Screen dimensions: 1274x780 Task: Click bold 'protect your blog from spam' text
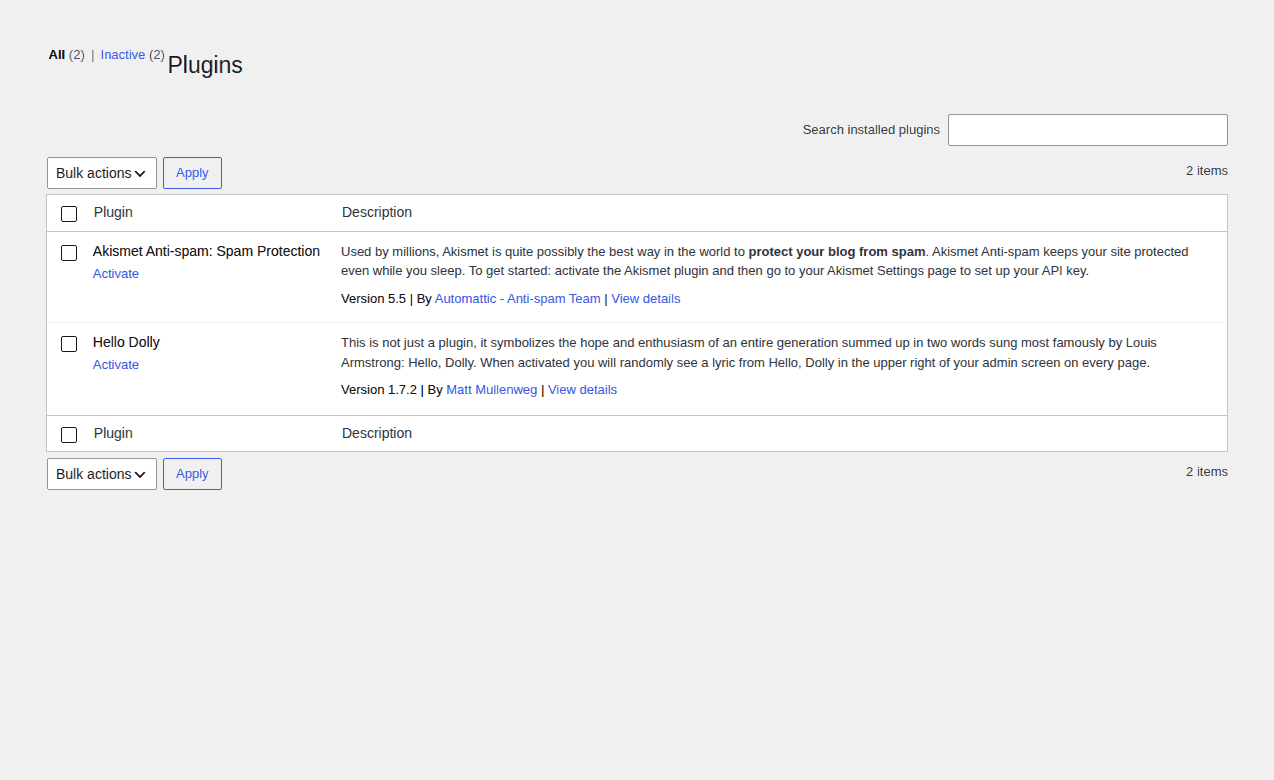(837, 252)
